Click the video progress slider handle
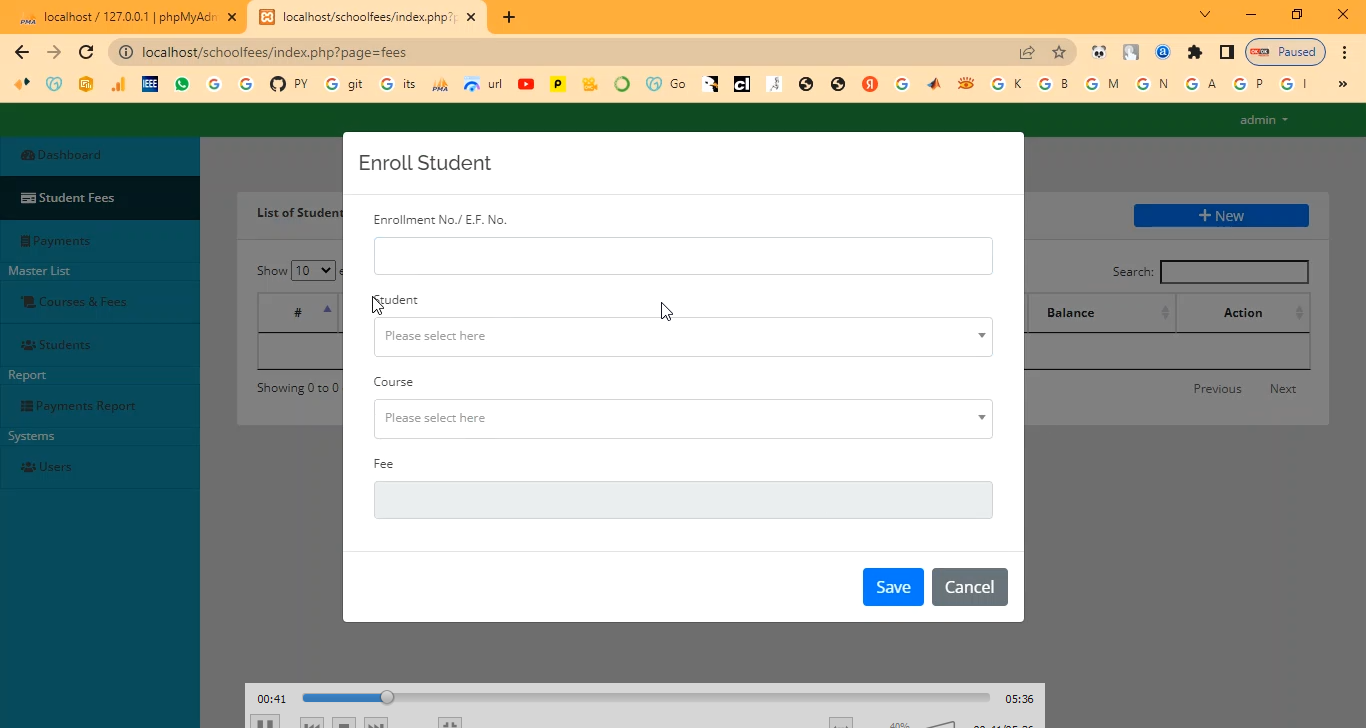 [387, 697]
